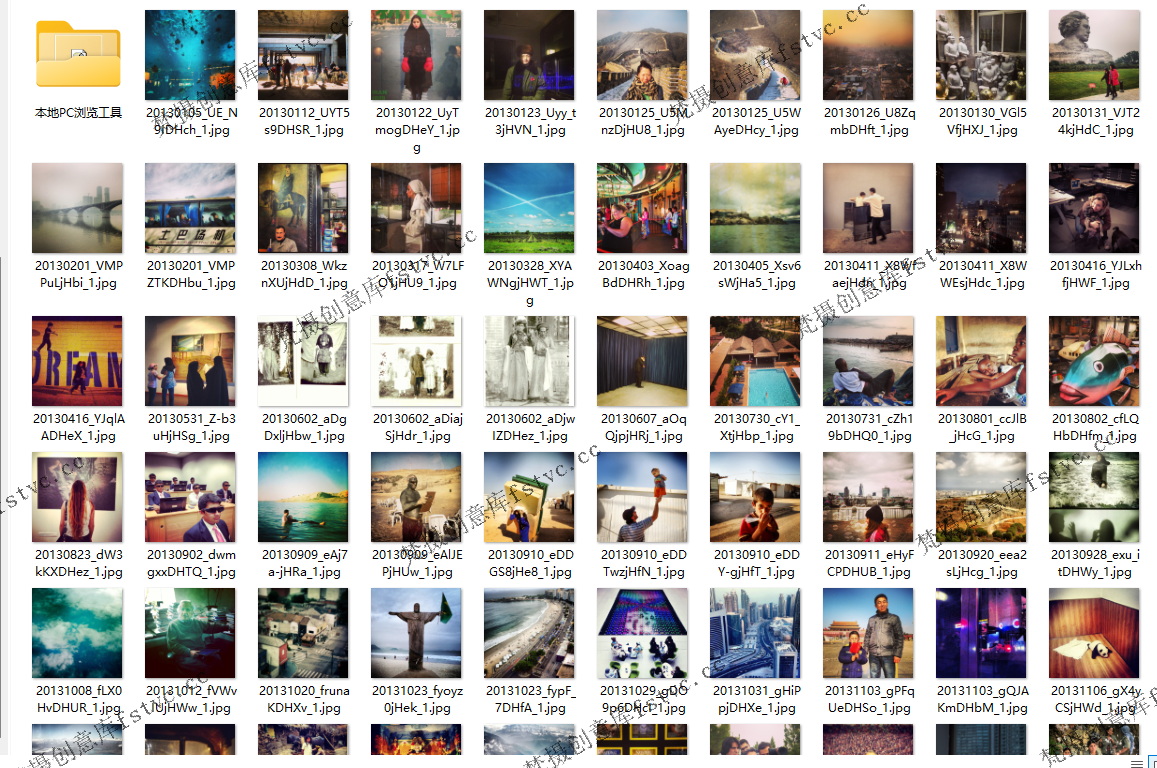Select thumbnail 20130910_eDDGS8jHe8_1.jpg
1157x768 pixels.
click(529, 497)
